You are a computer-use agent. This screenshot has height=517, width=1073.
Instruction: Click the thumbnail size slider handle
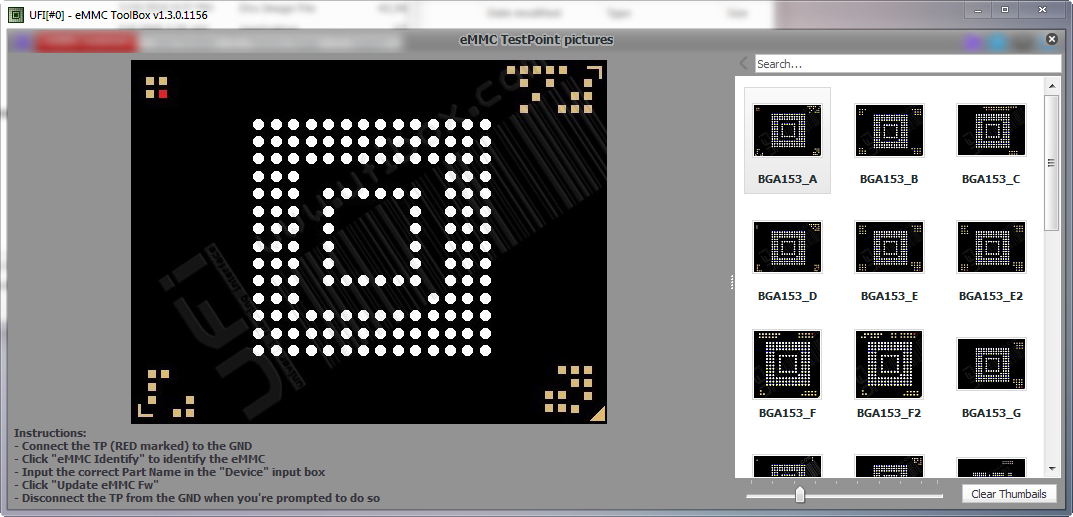pyautogui.click(x=799, y=494)
